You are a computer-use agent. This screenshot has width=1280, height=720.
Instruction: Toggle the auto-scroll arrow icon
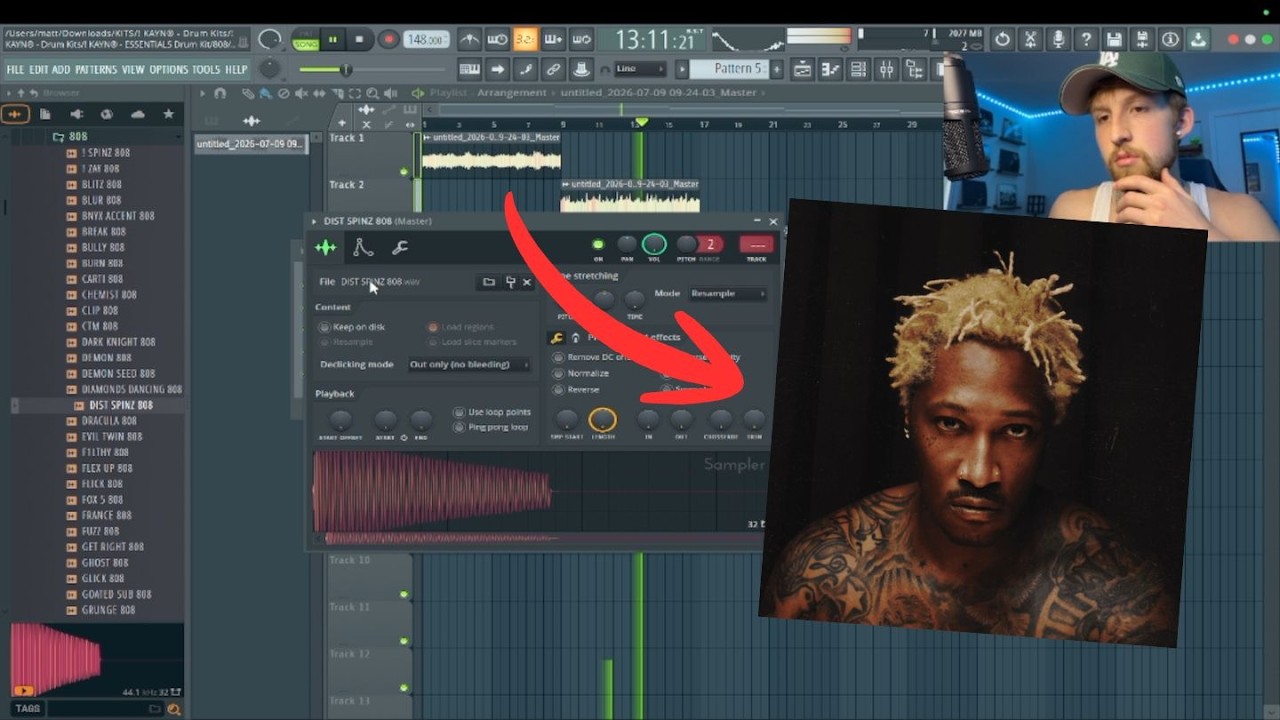(x=497, y=69)
